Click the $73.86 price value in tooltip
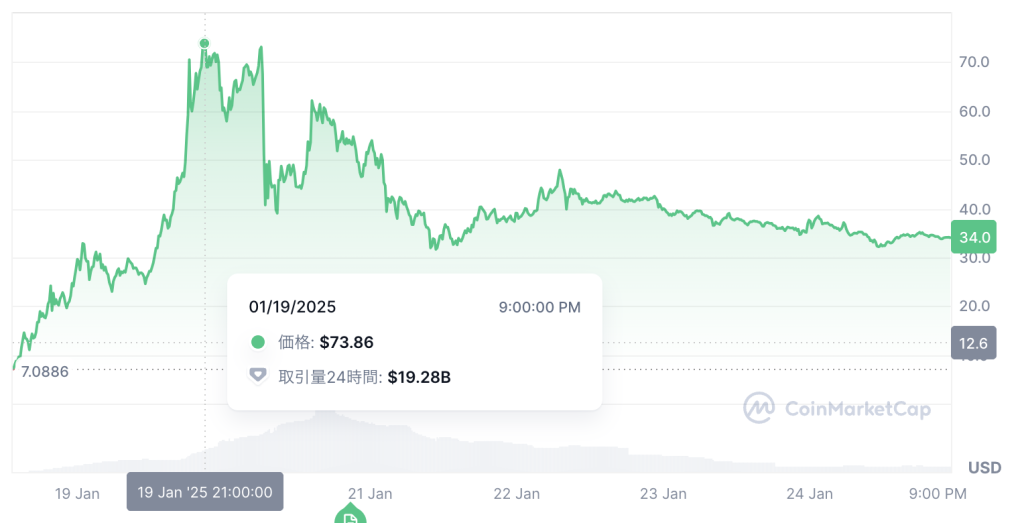 346,342
